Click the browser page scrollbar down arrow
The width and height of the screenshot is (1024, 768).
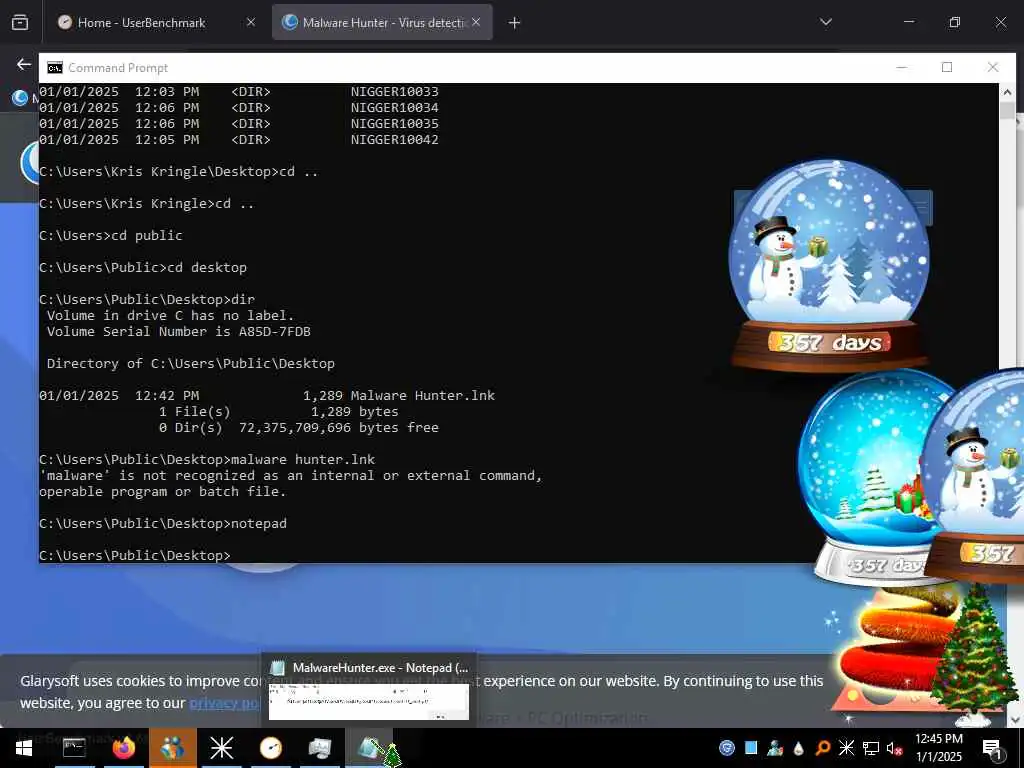point(1017,720)
